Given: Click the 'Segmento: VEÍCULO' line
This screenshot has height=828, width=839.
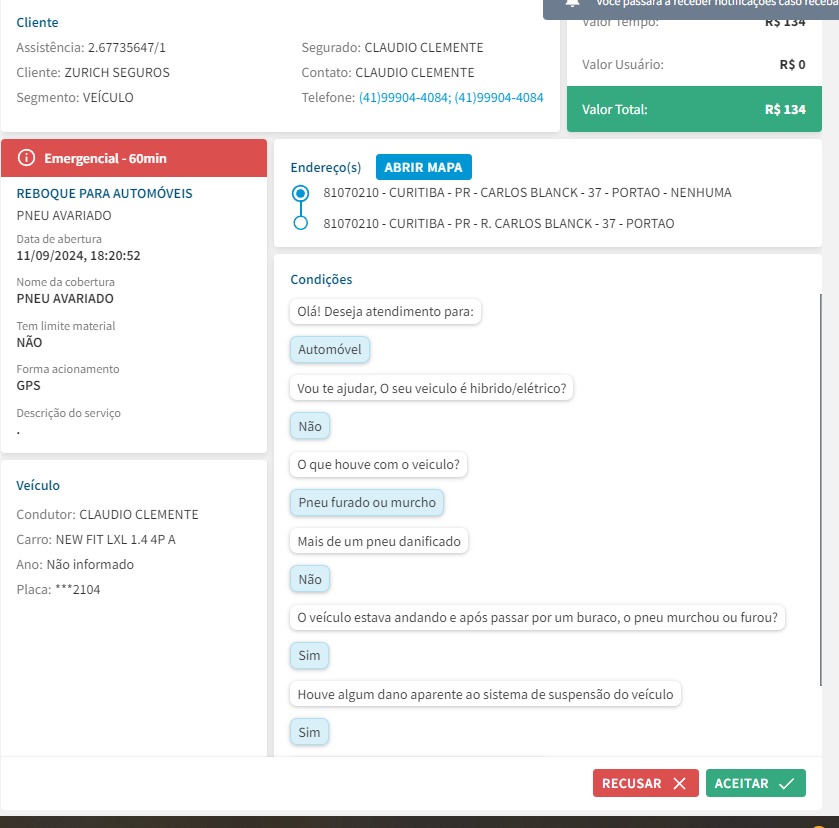Looking at the screenshot, I should coord(75,97).
